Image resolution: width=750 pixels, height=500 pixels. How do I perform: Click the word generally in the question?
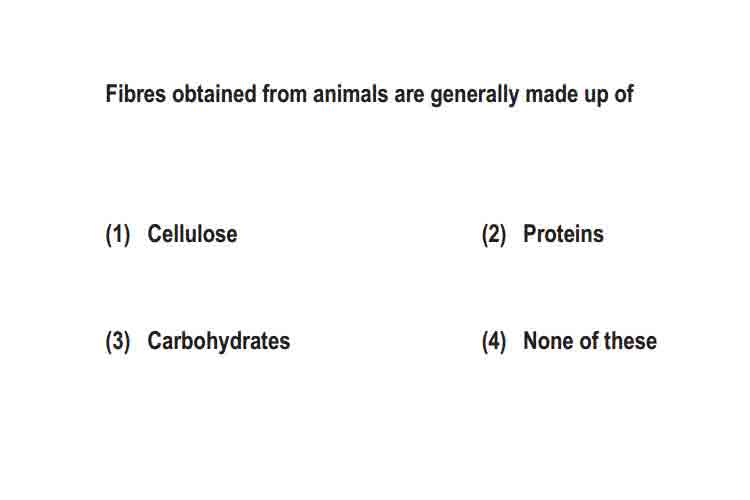[474, 95]
